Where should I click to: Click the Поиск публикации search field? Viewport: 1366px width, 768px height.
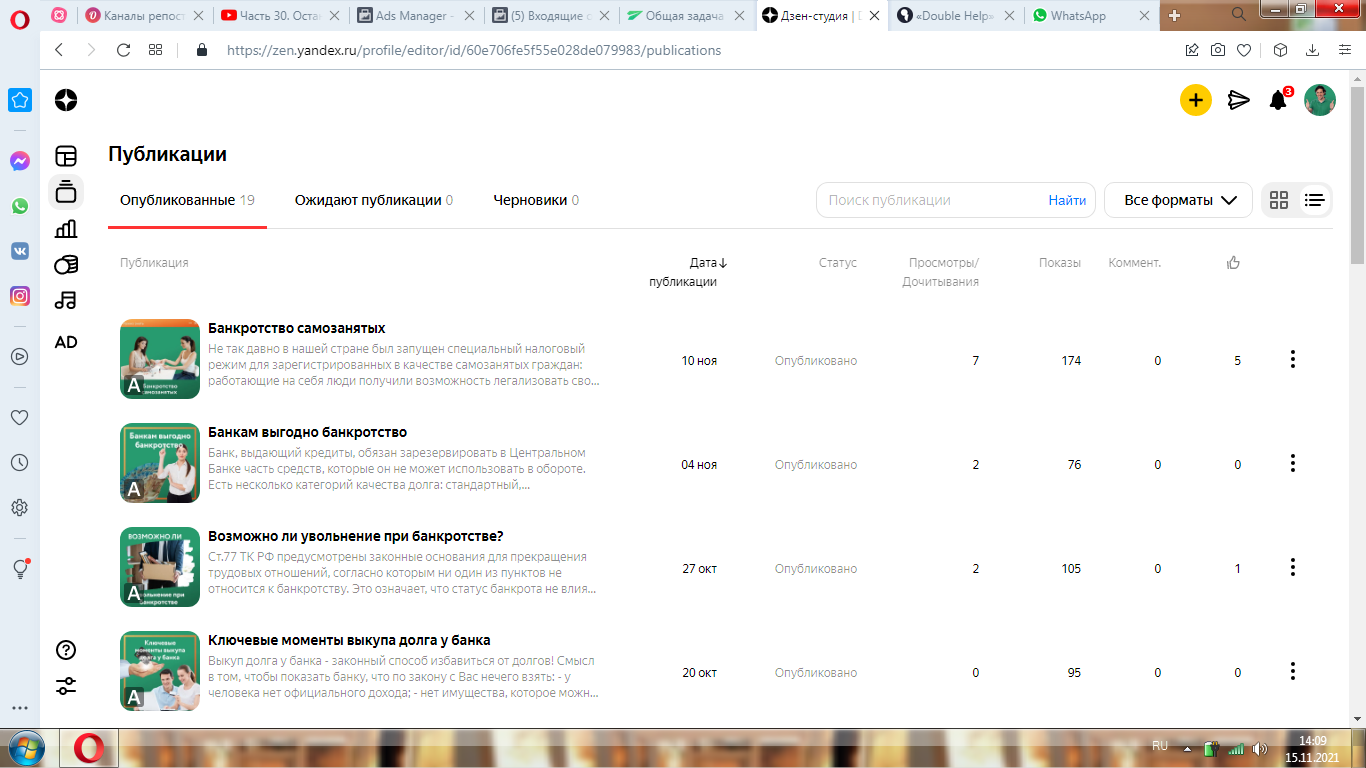(930, 200)
